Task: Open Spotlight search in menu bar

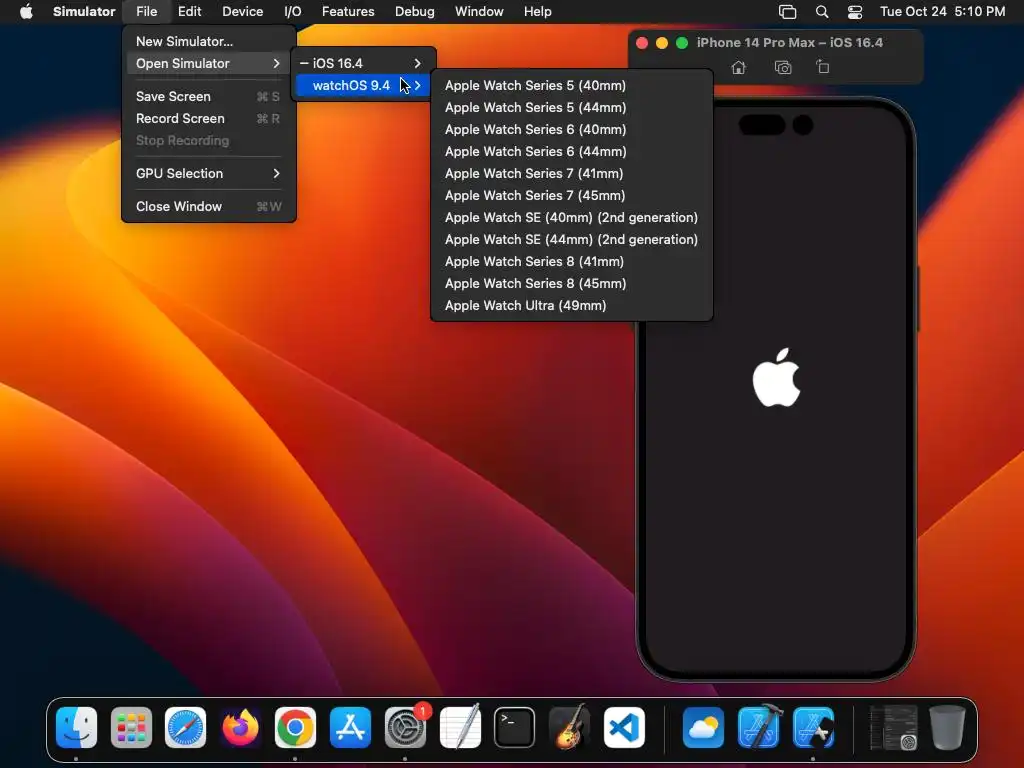Action: (x=822, y=11)
